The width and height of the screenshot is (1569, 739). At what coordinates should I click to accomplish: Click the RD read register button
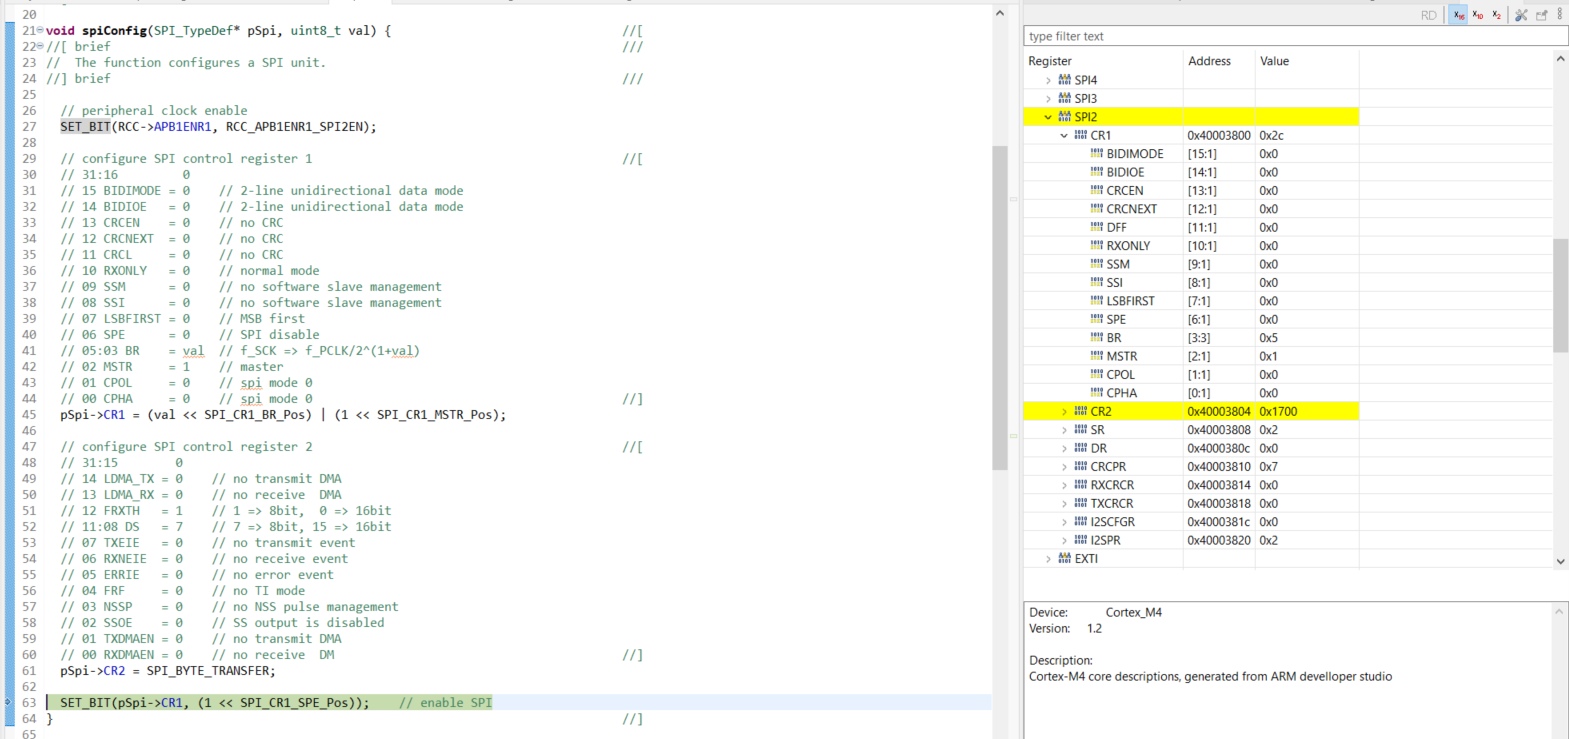[1428, 15]
